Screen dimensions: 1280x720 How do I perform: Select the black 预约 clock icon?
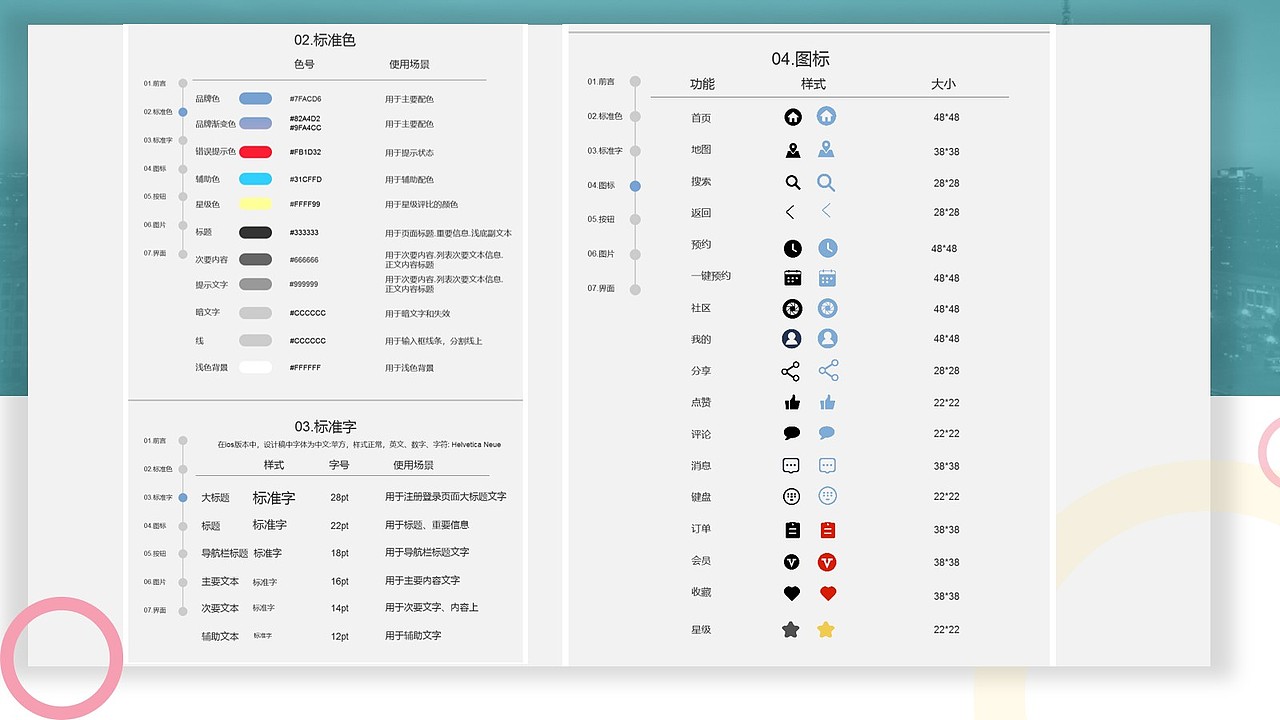tap(792, 248)
